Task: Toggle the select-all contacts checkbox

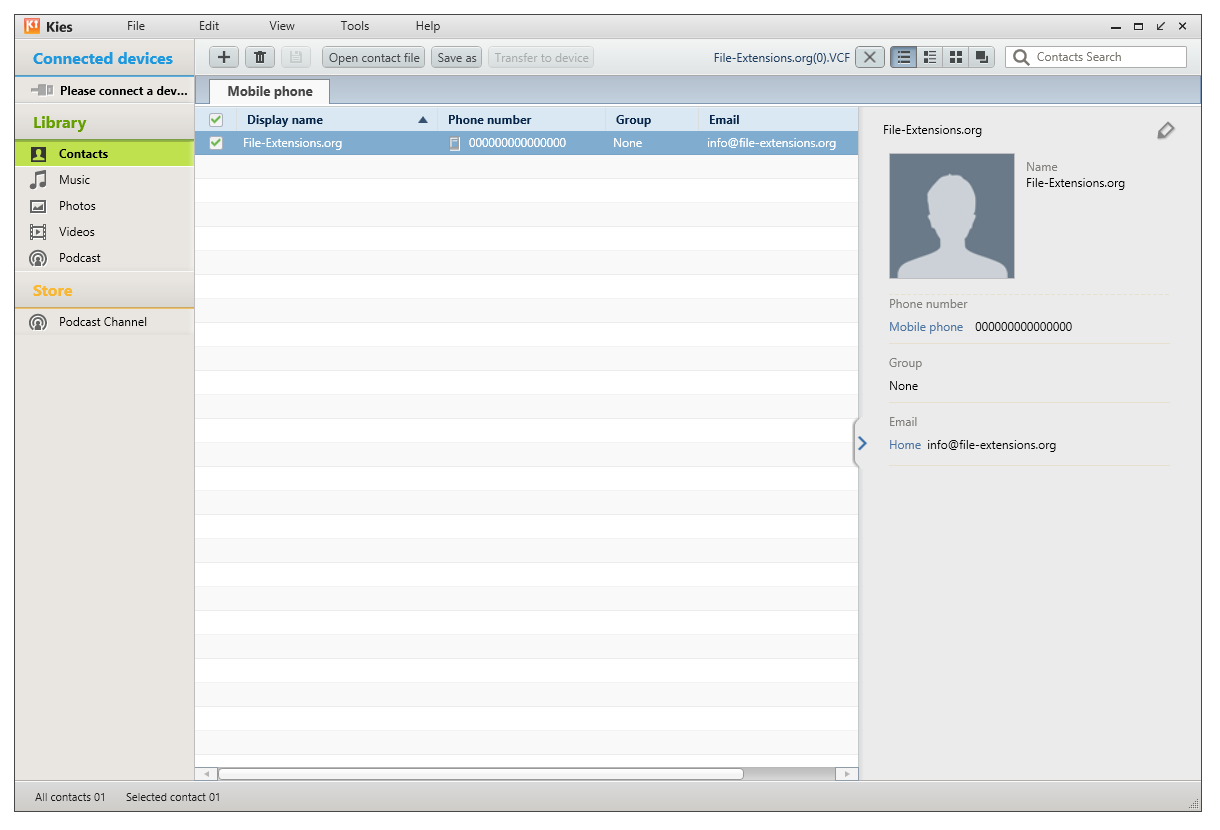Action: coord(216,119)
